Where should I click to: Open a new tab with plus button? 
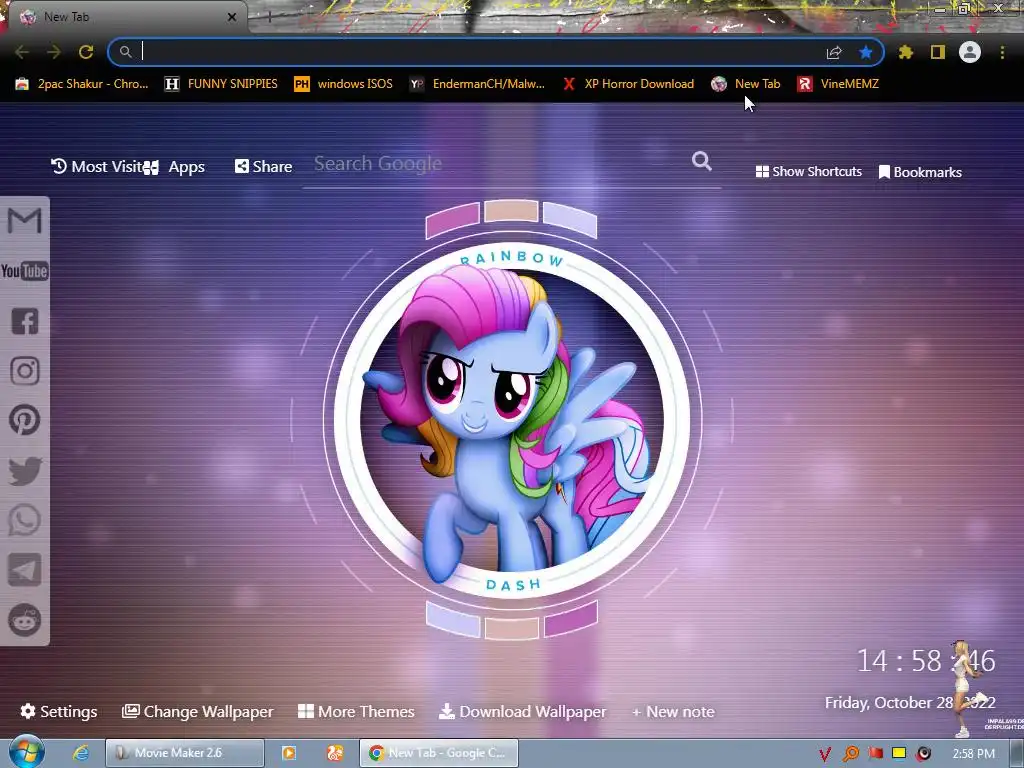269,17
